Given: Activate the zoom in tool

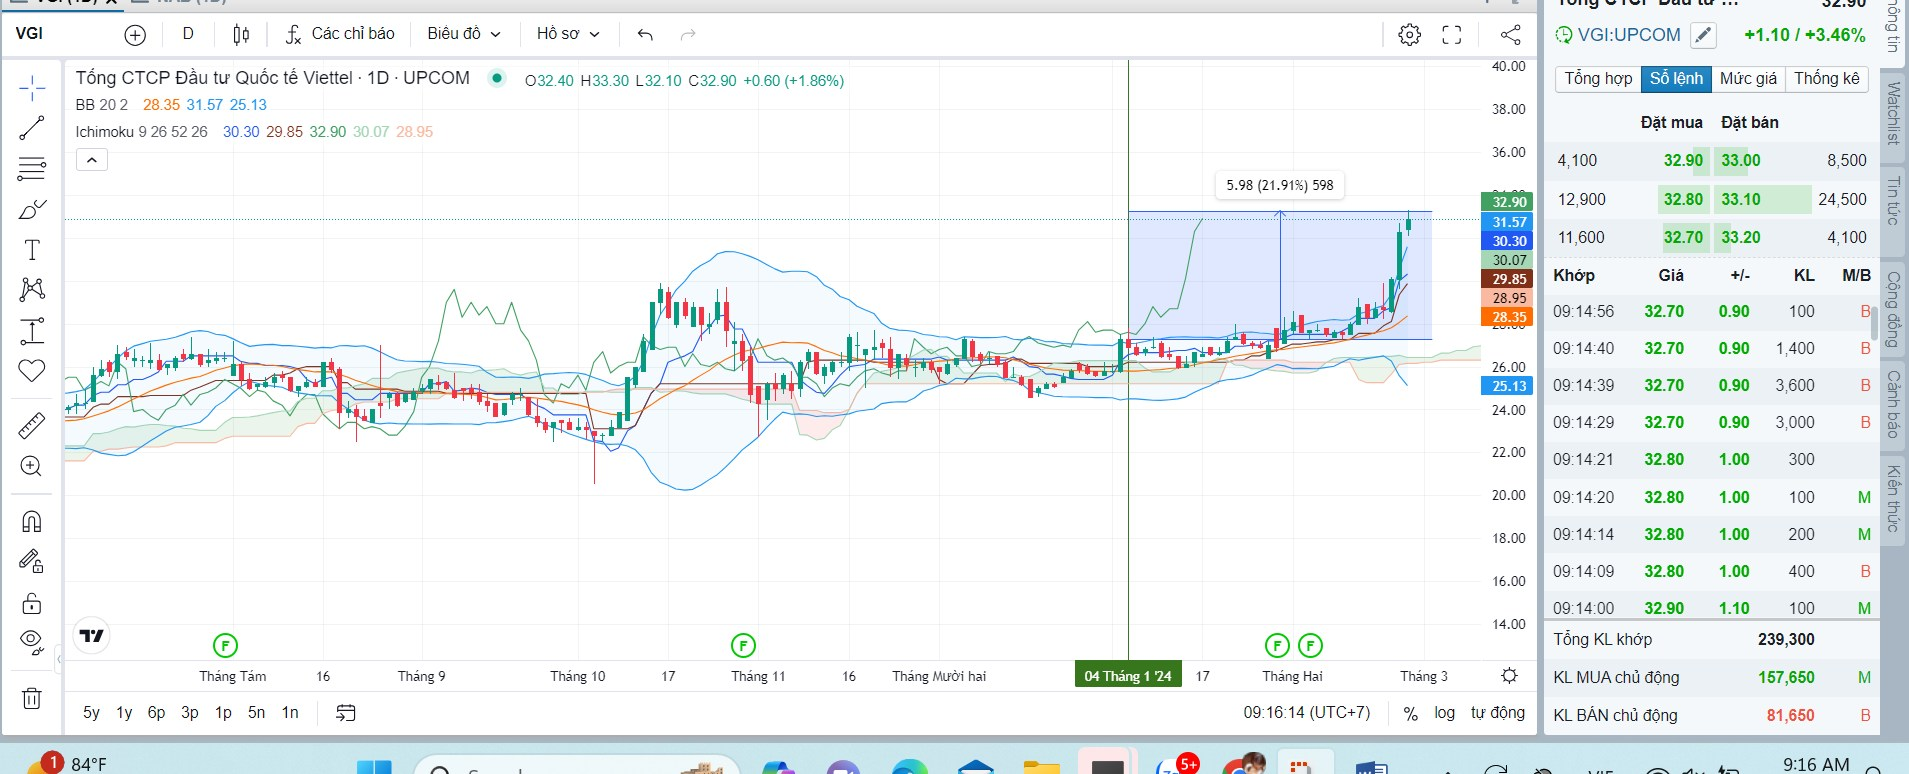Looking at the screenshot, I should point(32,466).
